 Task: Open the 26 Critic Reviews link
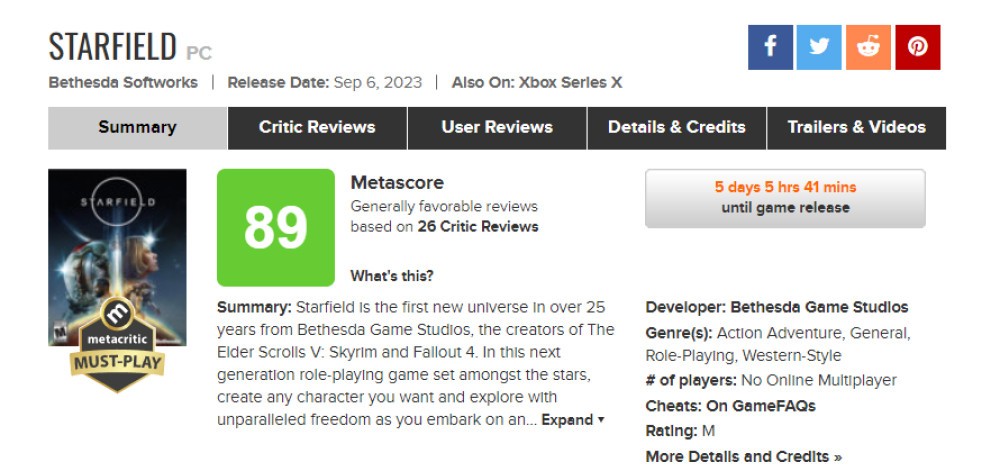coord(478,226)
